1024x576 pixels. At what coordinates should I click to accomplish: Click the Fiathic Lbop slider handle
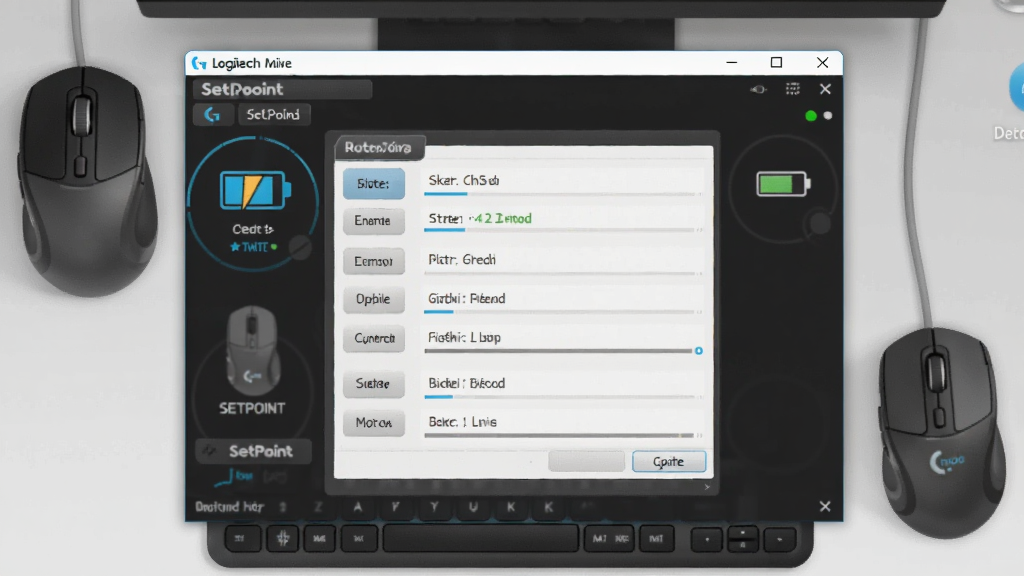pyautogui.click(x=698, y=351)
